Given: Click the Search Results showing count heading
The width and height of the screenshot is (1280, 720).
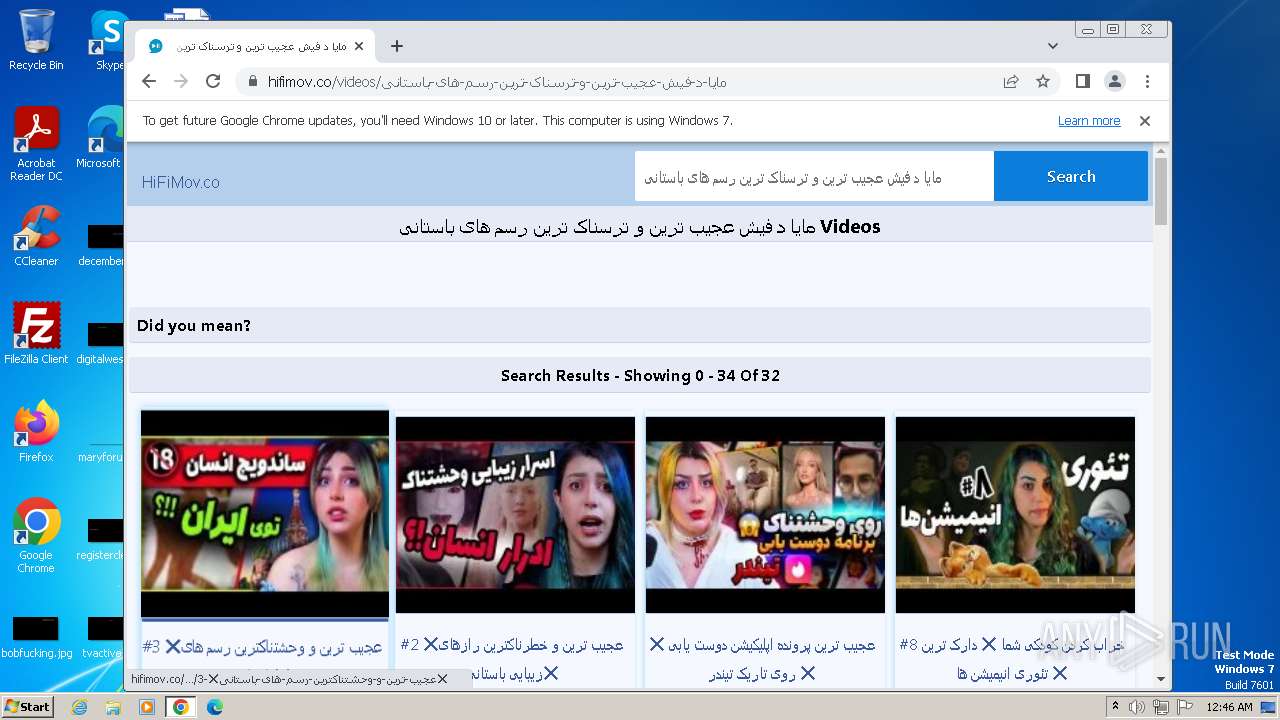Looking at the screenshot, I should pyautogui.click(x=640, y=376).
